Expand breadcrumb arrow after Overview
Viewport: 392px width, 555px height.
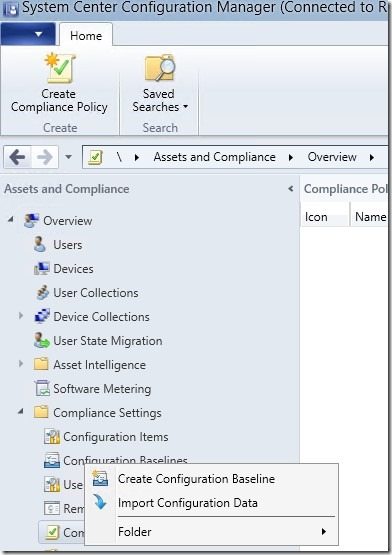coord(371,157)
